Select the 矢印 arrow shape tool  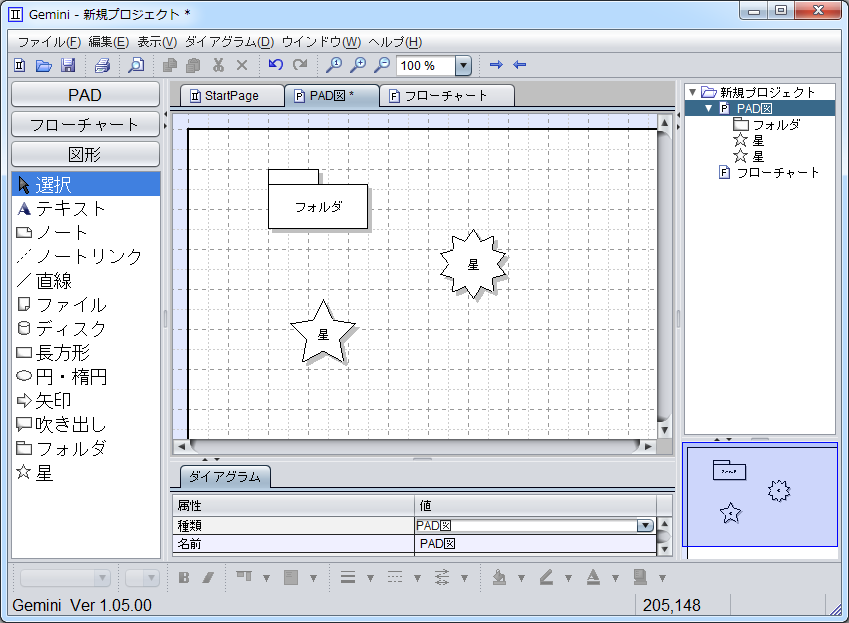(x=86, y=400)
